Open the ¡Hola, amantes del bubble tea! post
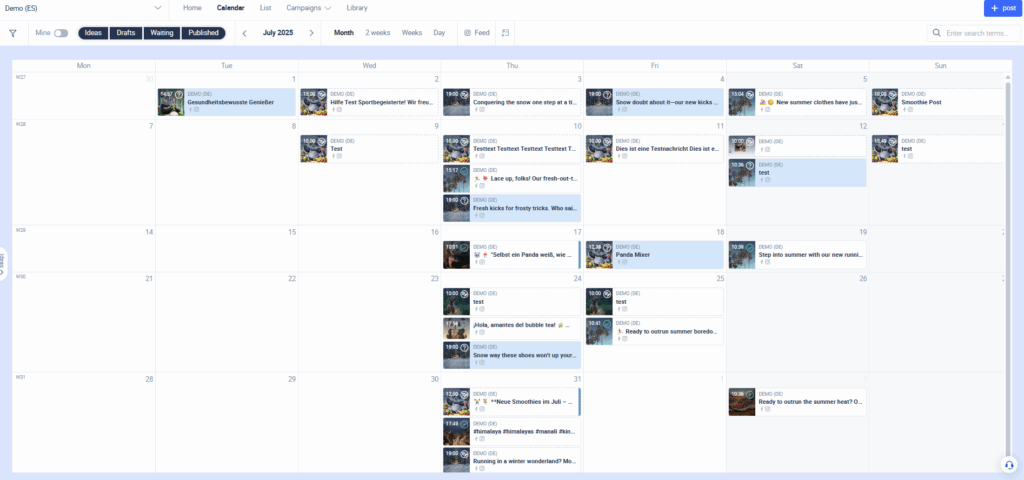The image size is (1024, 480). point(511,328)
